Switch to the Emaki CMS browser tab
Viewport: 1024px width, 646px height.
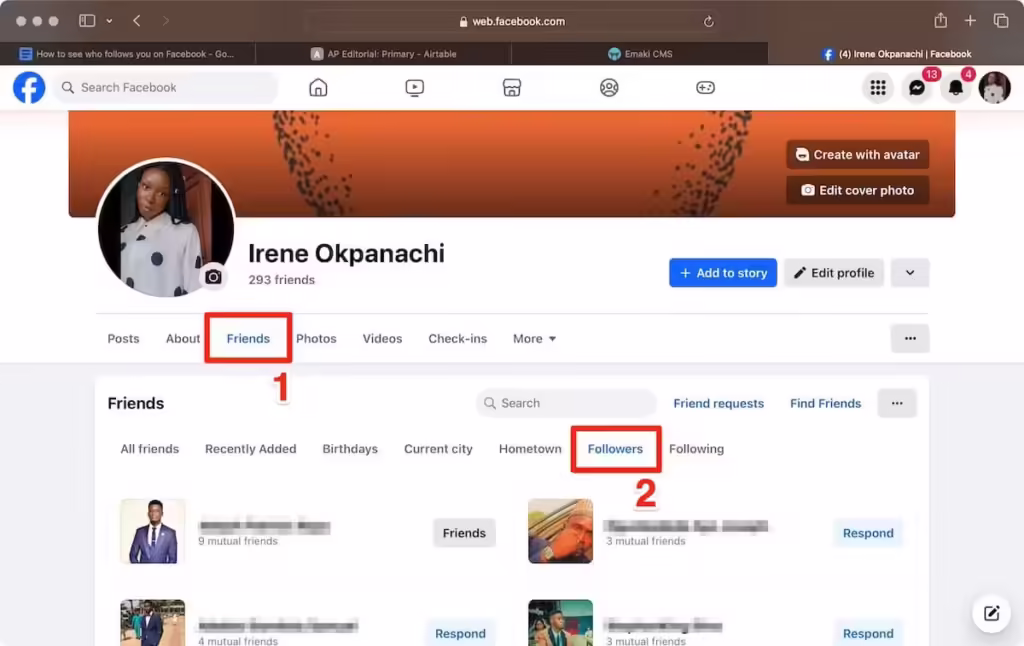click(x=640, y=53)
